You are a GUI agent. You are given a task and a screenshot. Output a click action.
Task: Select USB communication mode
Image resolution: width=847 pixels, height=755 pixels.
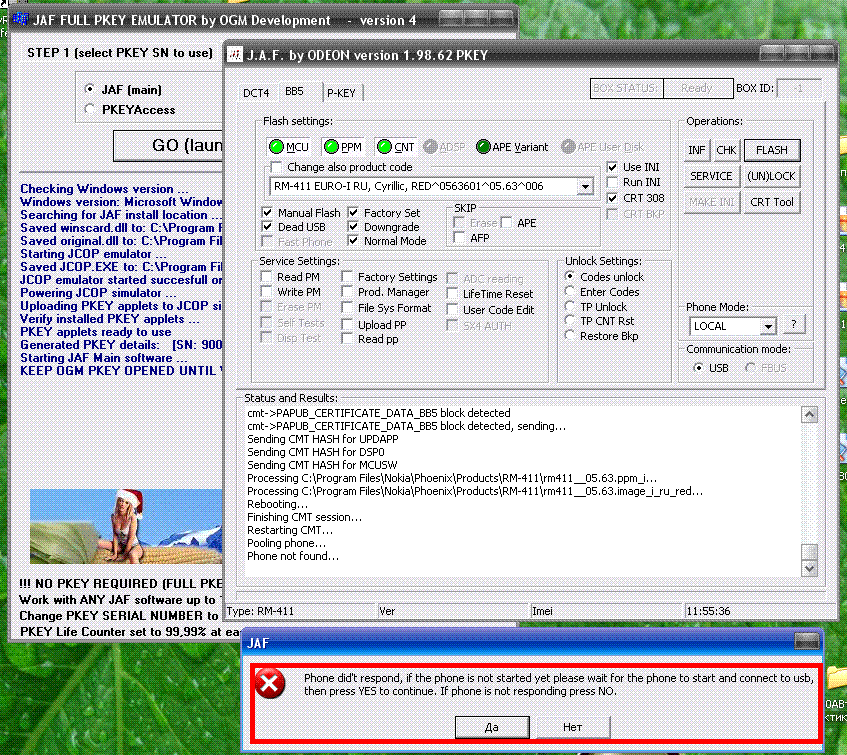pyautogui.click(x=698, y=368)
